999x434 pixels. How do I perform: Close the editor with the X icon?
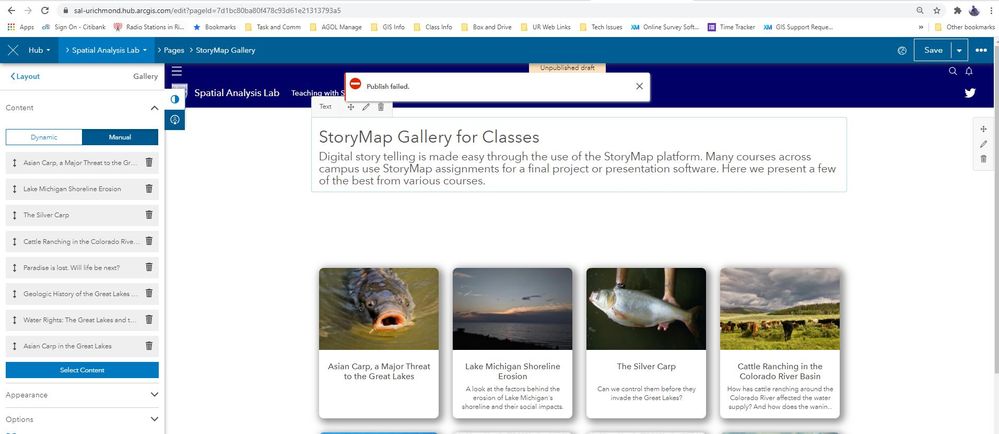click(13, 50)
